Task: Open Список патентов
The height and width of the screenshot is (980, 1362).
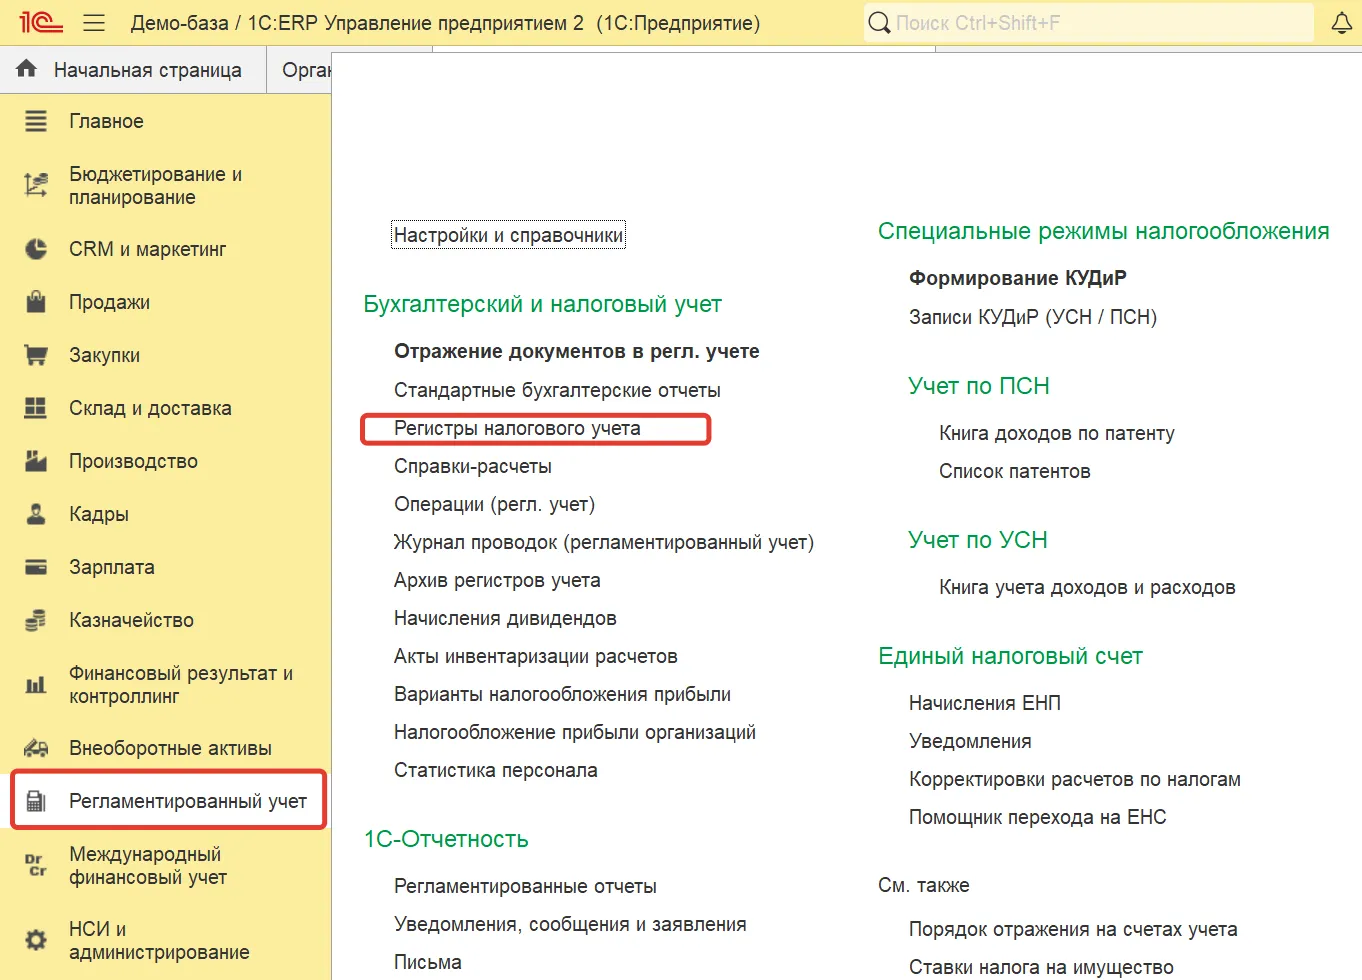Action: tap(1015, 471)
